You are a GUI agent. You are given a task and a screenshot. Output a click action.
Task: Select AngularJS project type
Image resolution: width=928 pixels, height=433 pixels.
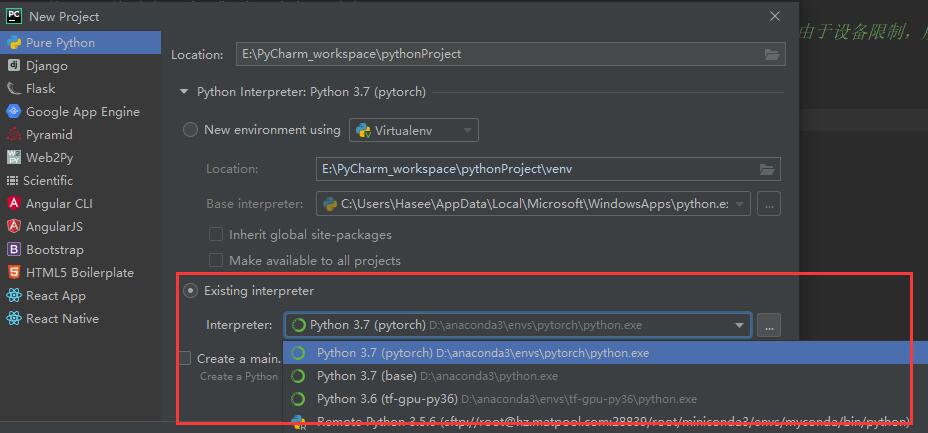click(80, 227)
